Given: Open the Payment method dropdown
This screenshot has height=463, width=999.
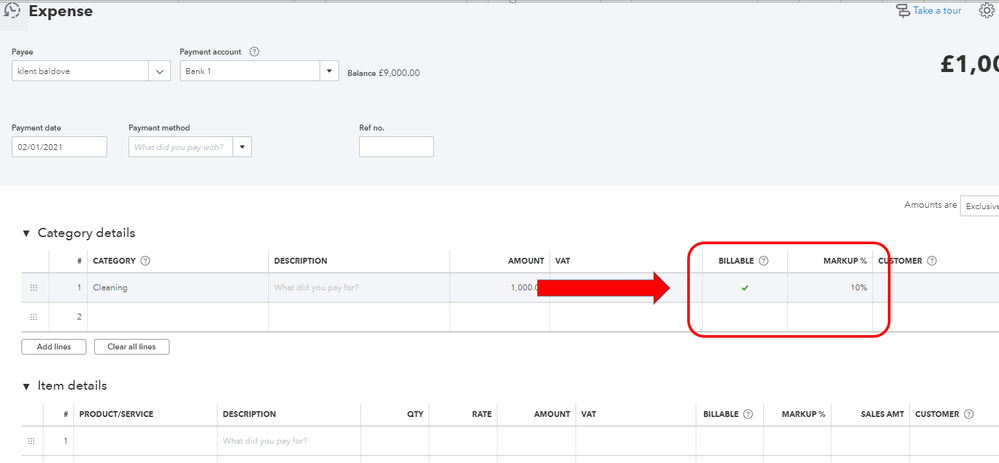Looking at the screenshot, I should point(243,147).
